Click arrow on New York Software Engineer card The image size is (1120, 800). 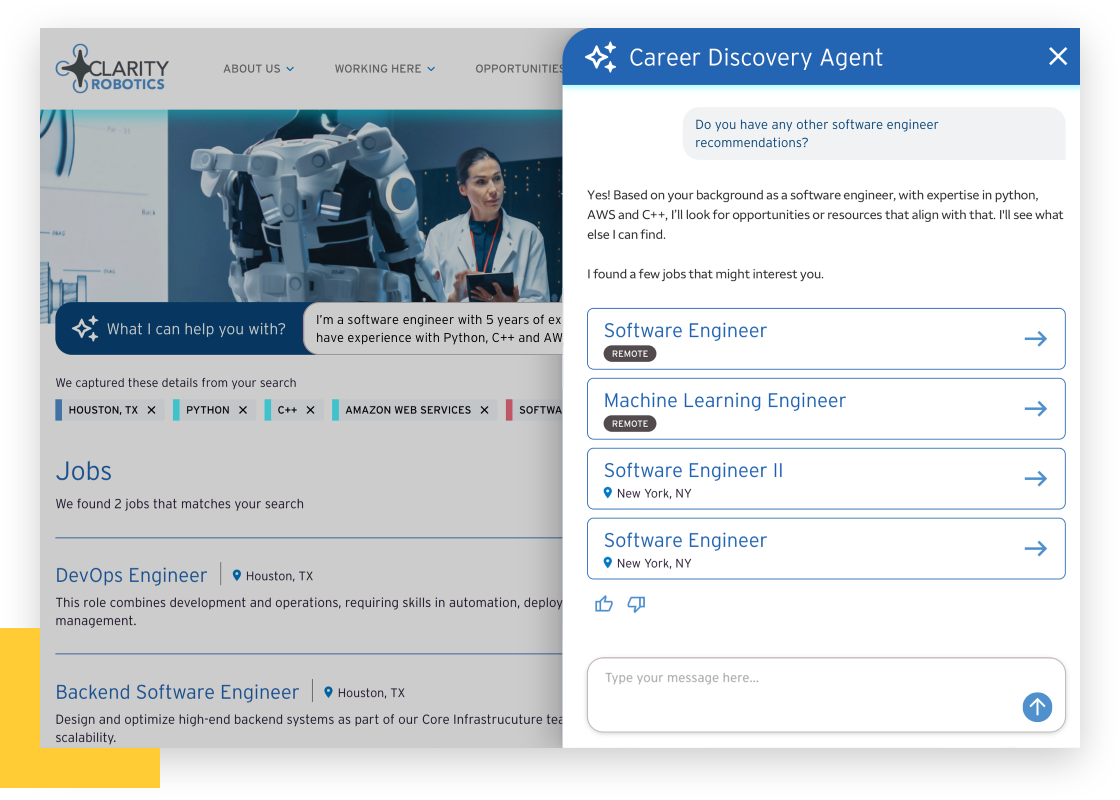coord(1036,549)
